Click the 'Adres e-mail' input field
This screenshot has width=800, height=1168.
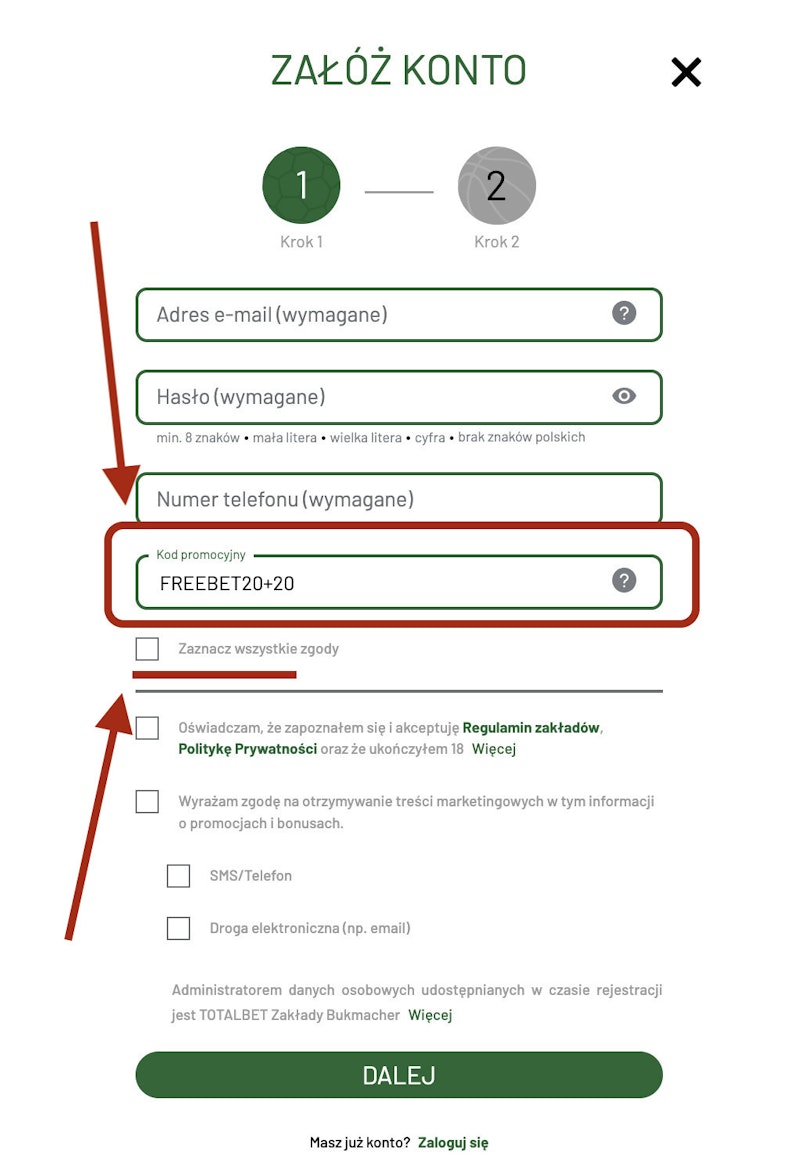[x=380, y=315]
